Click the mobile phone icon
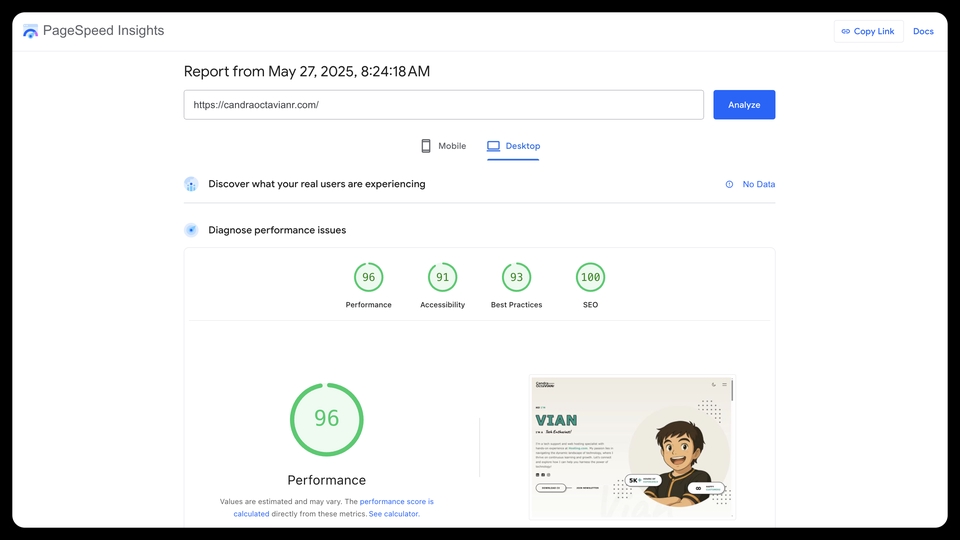This screenshot has height=540, width=960. click(426, 146)
